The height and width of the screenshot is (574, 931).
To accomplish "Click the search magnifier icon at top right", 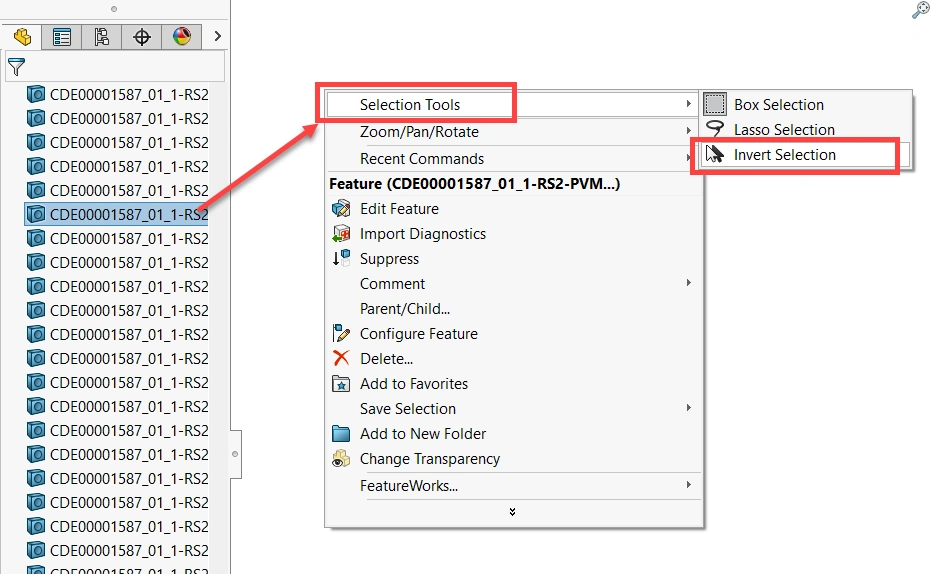I will 920,10.
